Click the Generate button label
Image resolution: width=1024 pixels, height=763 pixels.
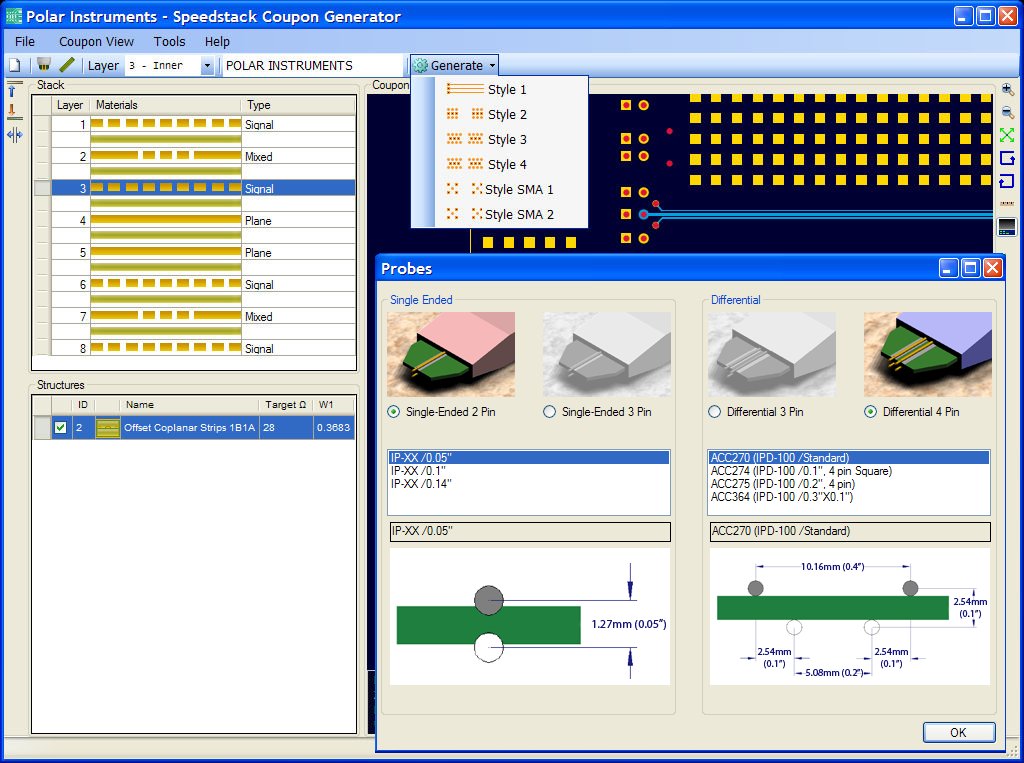pyautogui.click(x=456, y=65)
